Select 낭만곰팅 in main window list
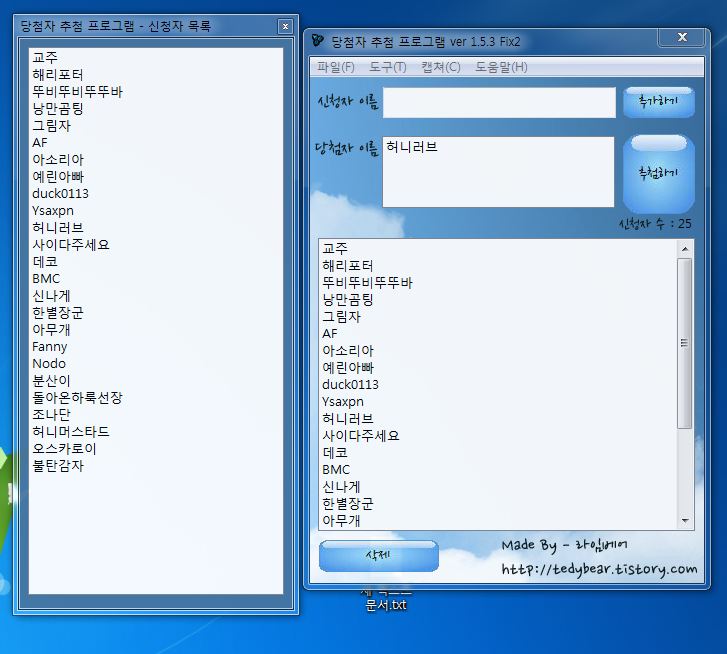The image size is (727, 654). coord(348,299)
